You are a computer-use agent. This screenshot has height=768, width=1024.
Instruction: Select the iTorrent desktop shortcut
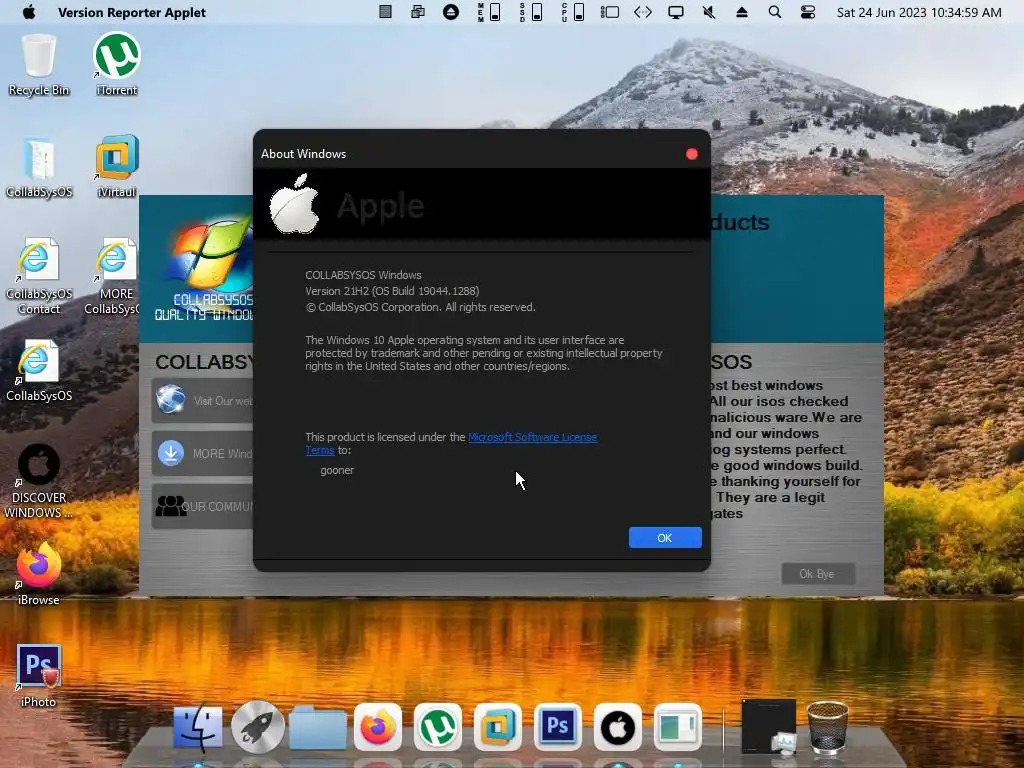(117, 65)
